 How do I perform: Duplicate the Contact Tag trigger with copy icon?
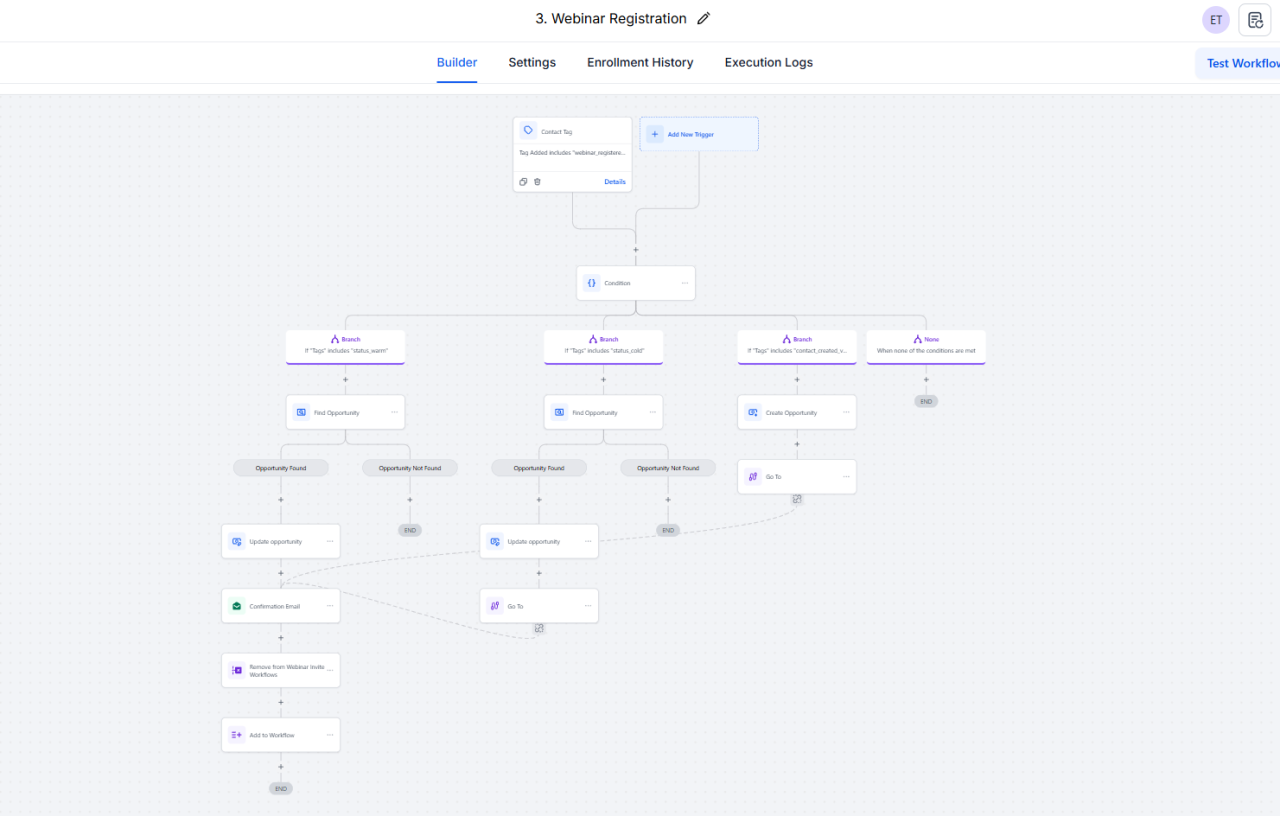523,182
